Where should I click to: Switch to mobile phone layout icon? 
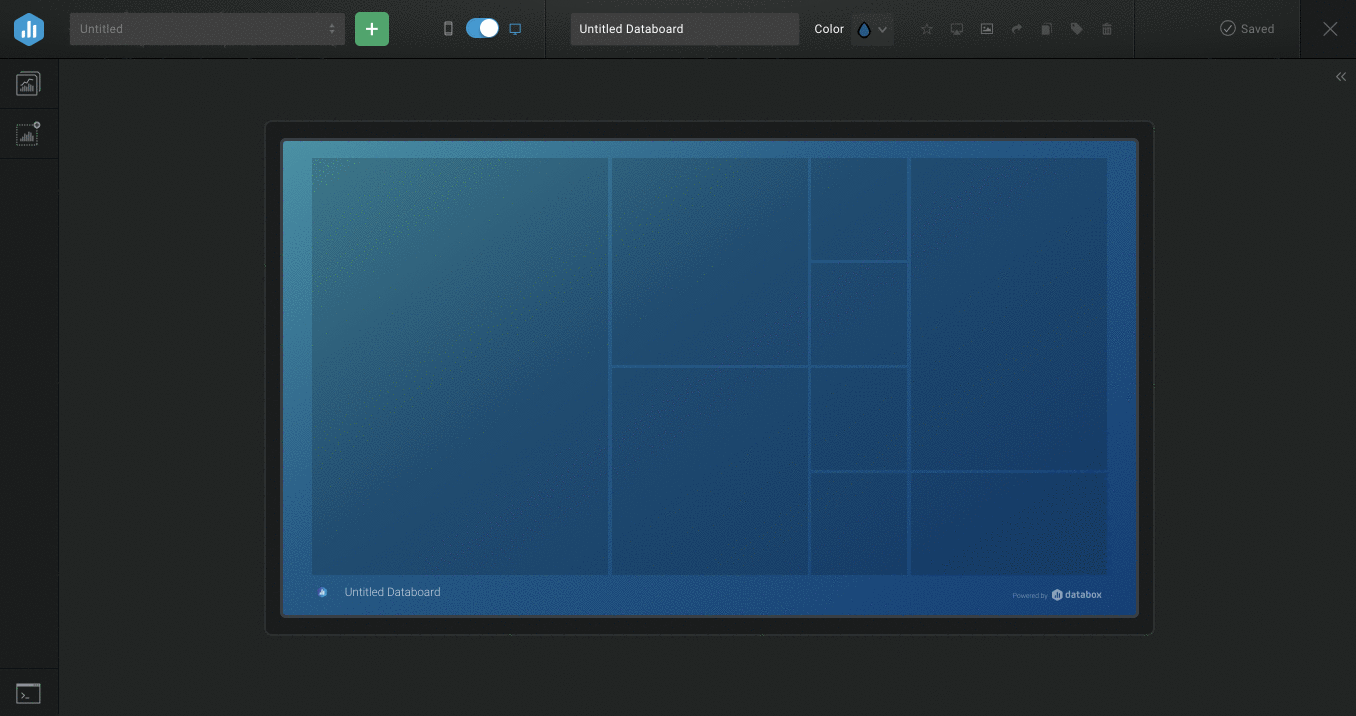coord(448,29)
